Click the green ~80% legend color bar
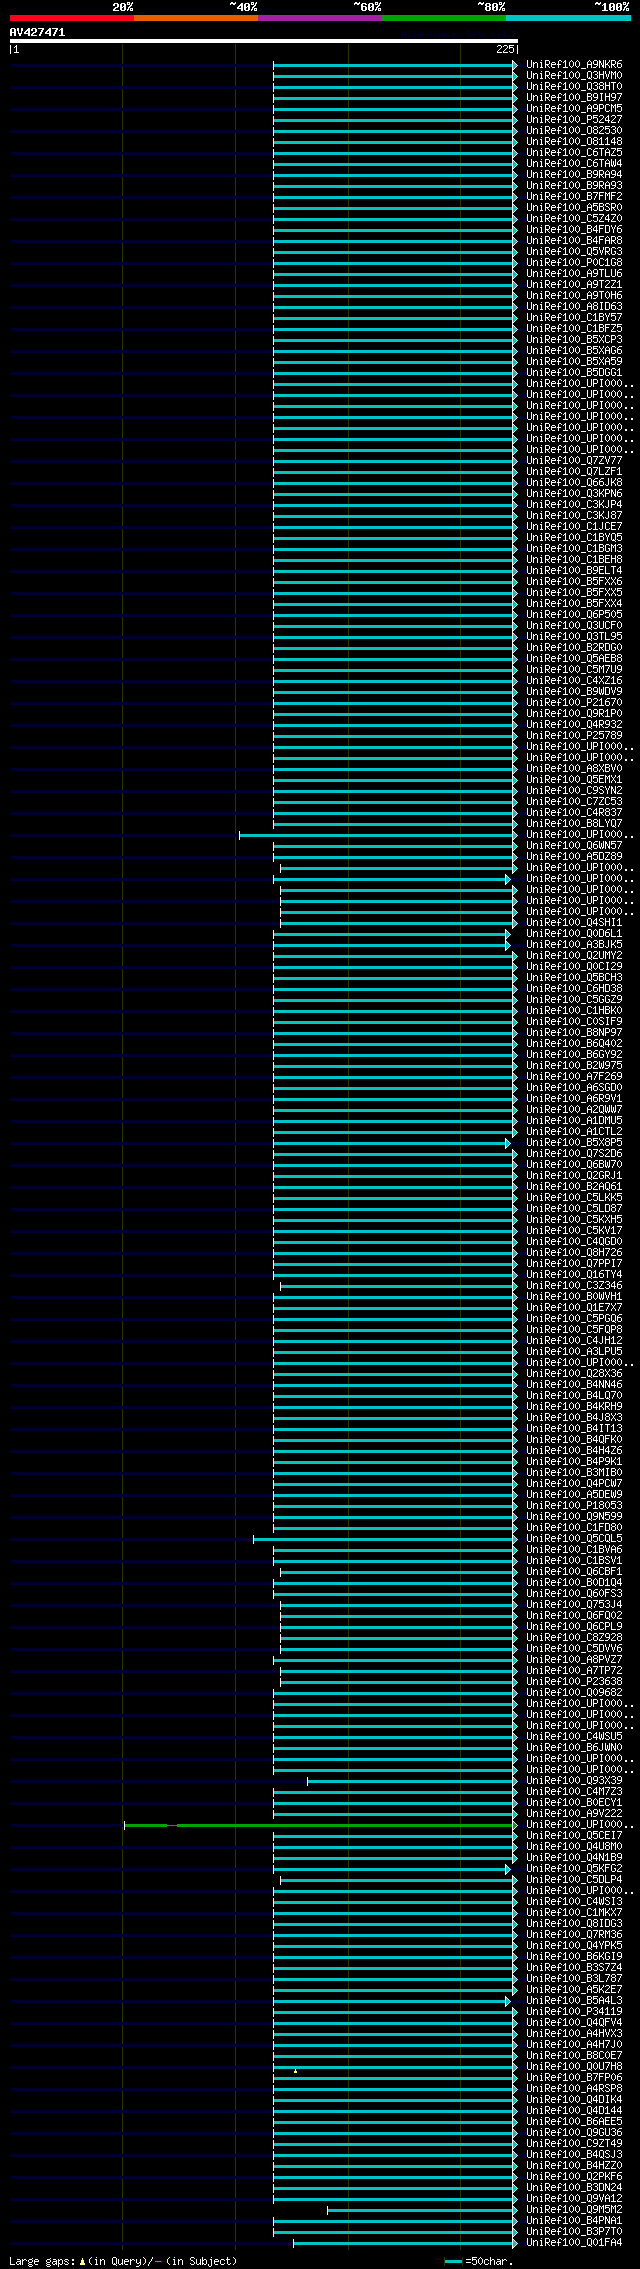 (x=444, y=18)
